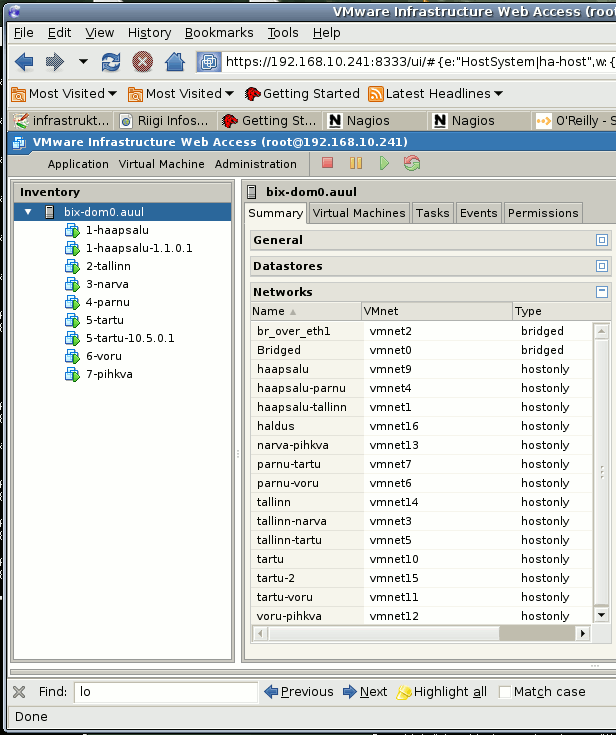Expand the Datastores section
The image size is (616, 735).
coord(602,266)
